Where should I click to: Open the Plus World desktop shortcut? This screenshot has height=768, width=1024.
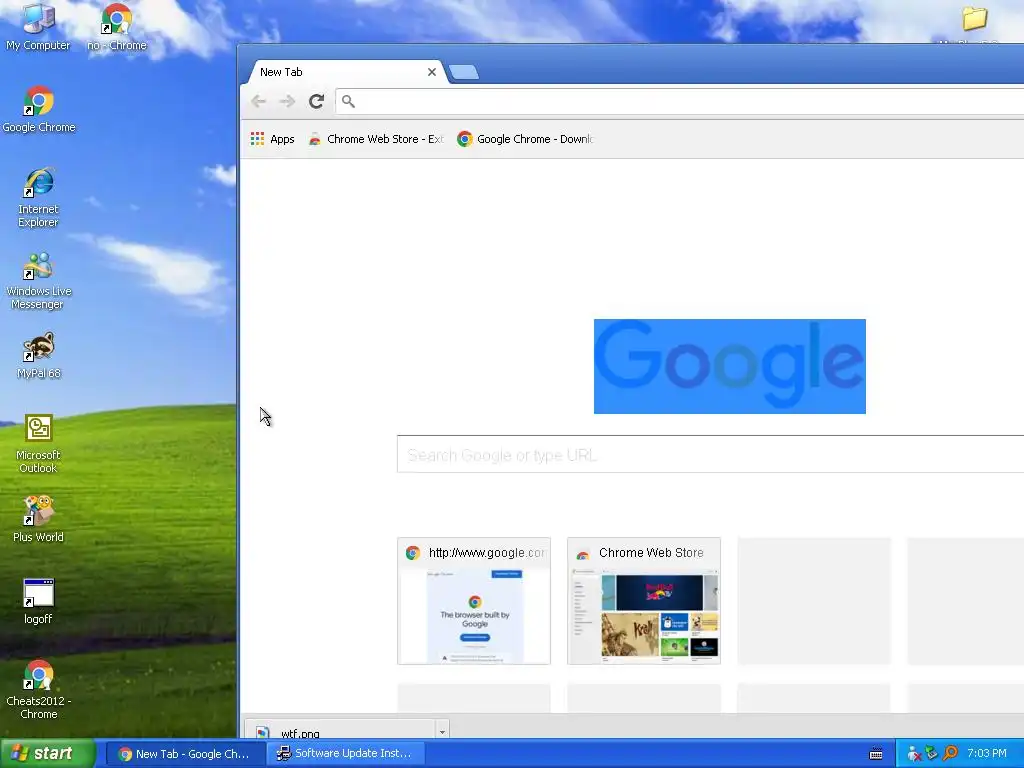[x=38, y=519]
